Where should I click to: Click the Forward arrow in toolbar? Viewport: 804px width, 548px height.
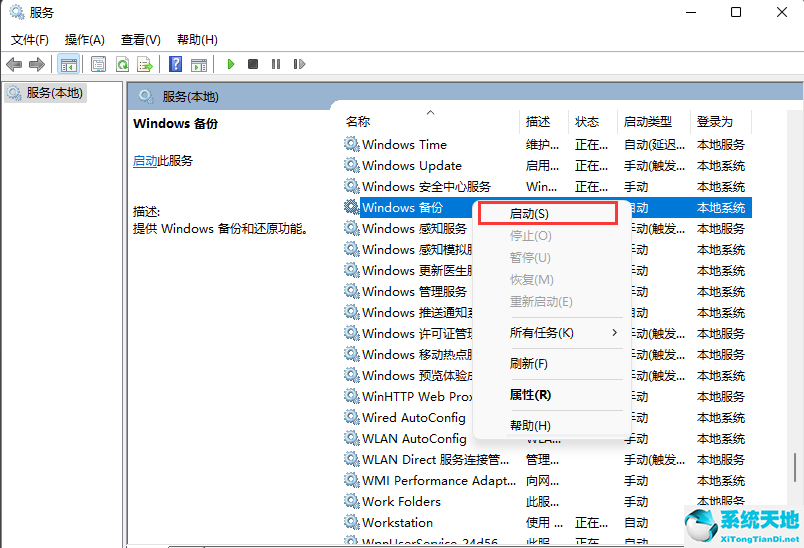coord(37,64)
